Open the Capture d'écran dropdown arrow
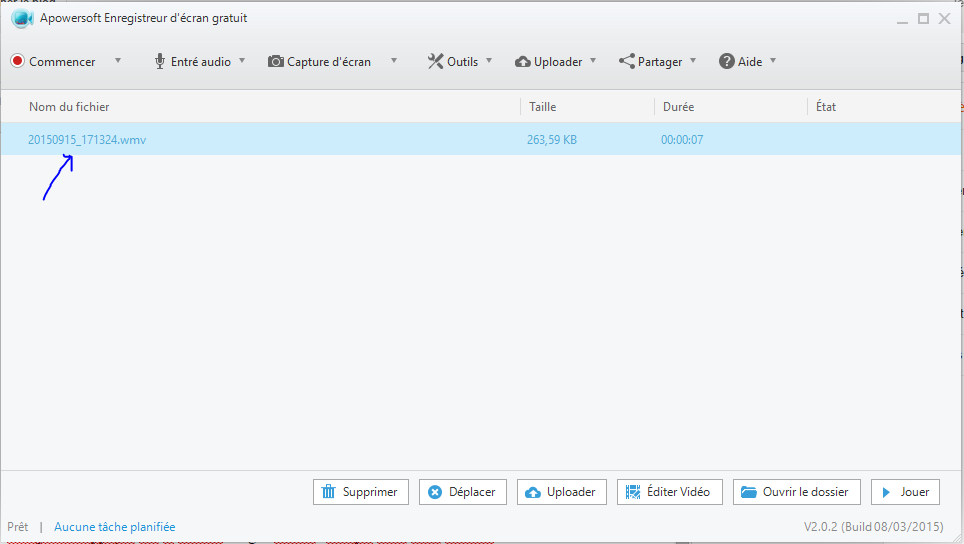This screenshot has width=964, height=544. click(x=394, y=60)
